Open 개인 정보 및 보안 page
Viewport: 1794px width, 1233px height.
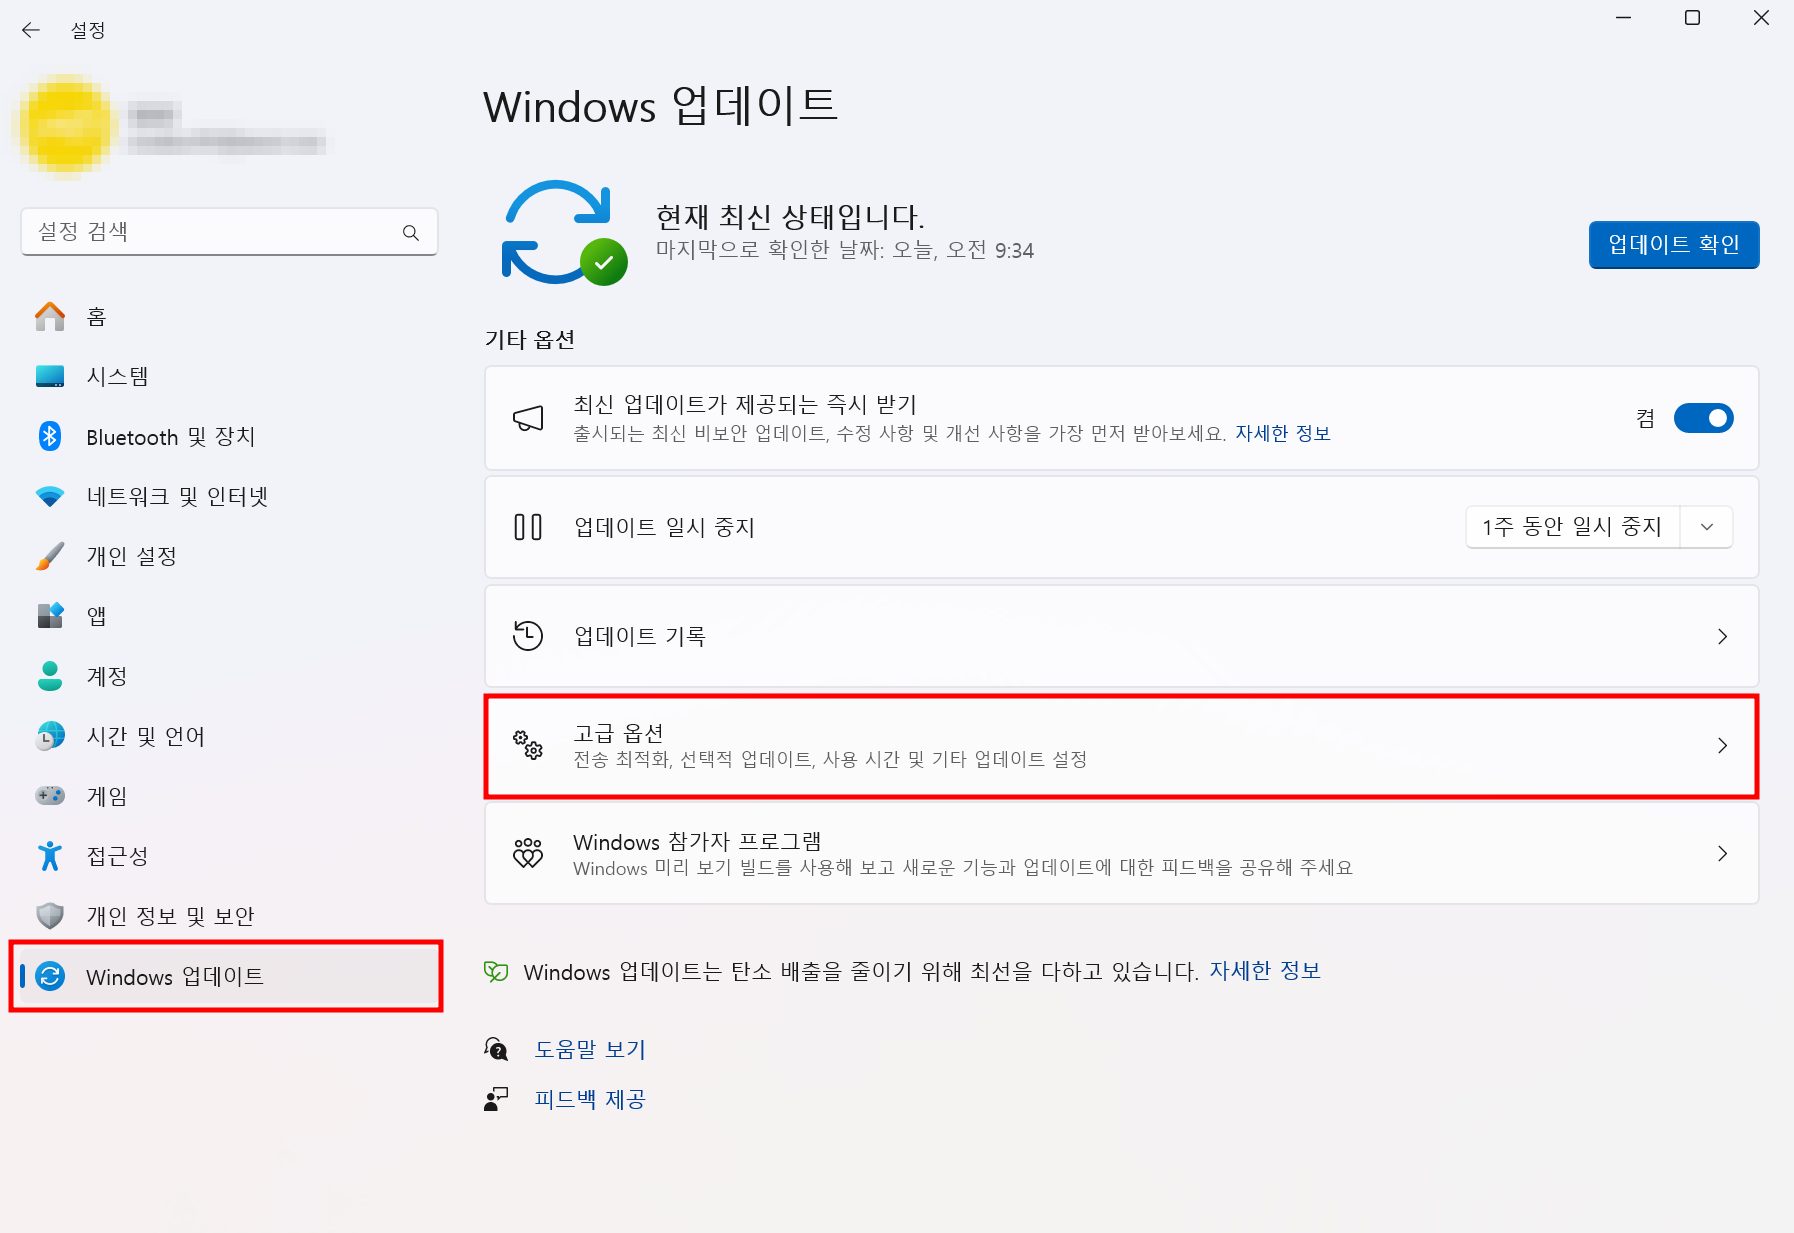[x=229, y=916]
